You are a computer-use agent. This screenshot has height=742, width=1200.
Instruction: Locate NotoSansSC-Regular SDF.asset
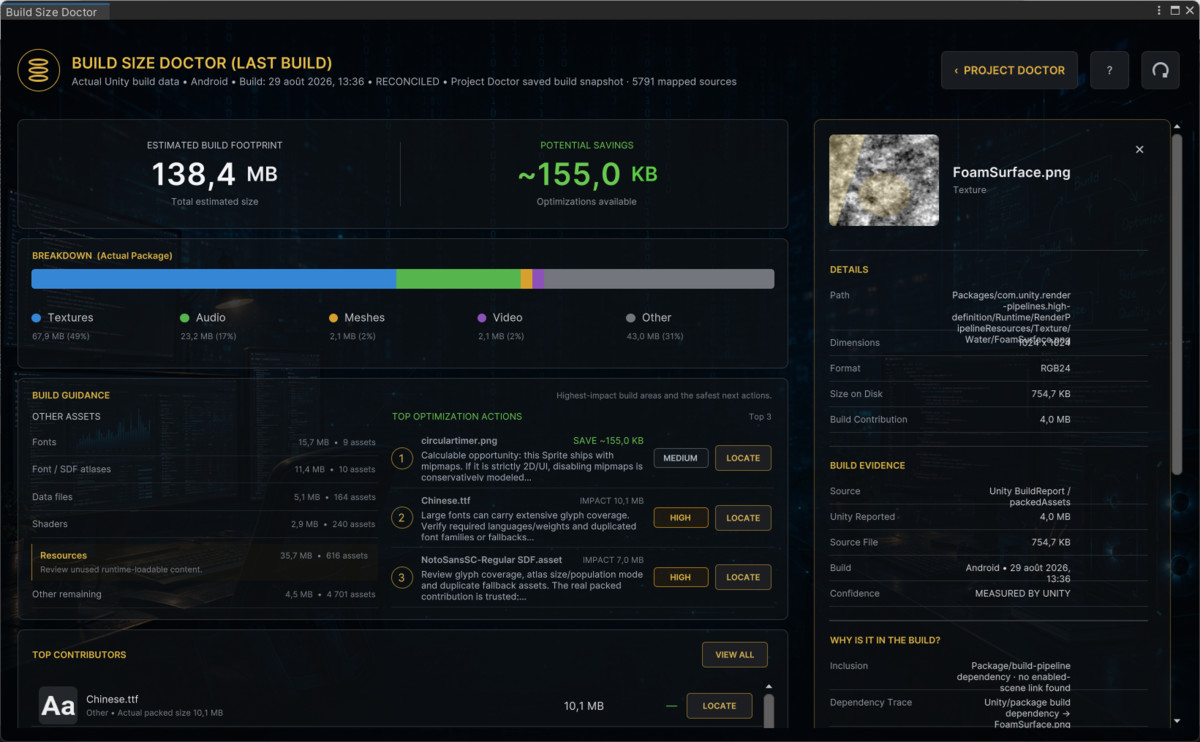[x=743, y=577]
